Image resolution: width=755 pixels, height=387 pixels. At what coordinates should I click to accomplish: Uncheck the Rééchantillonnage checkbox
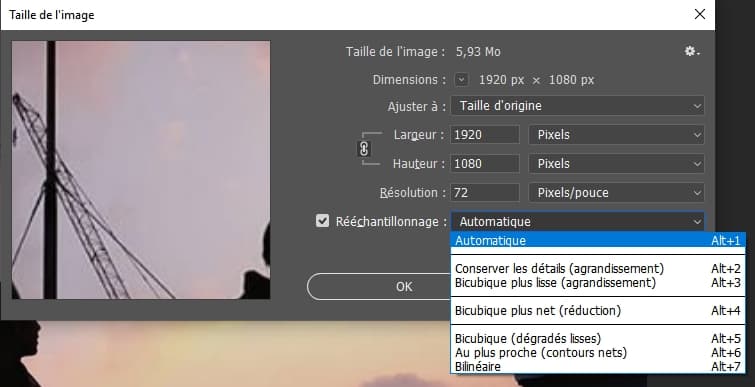pyautogui.click(x=322, y=221)
